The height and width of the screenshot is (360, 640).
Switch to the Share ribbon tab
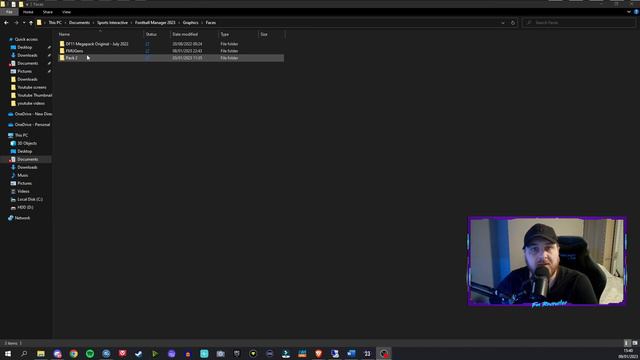tap(48, 12)
